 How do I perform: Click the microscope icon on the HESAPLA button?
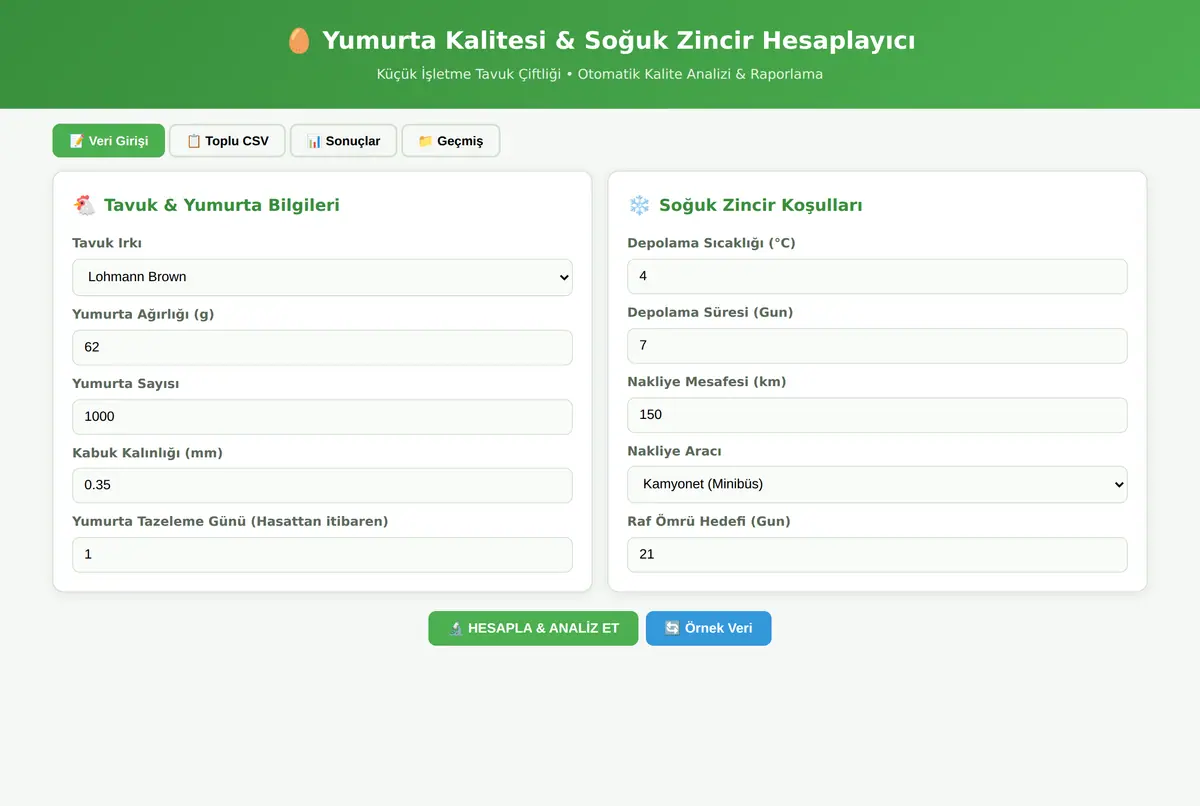pos(455,628)
